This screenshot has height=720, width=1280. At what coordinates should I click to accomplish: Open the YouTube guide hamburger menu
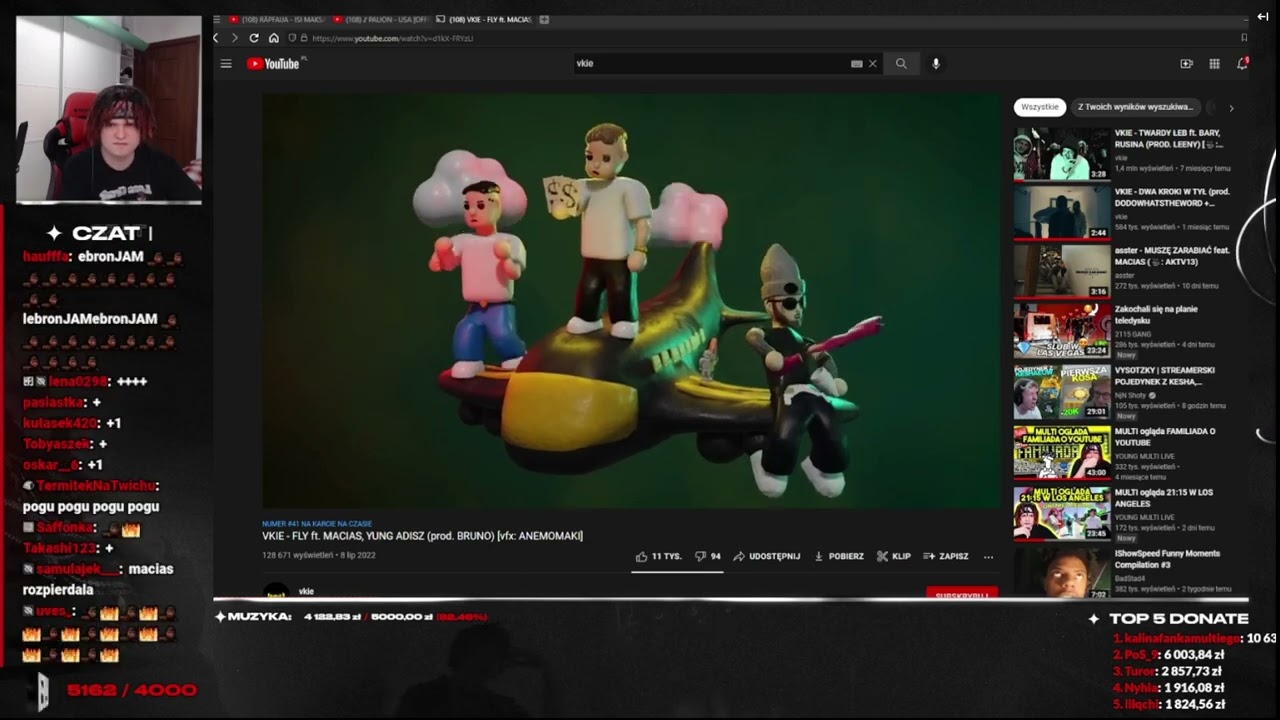click(x=226, y=64)
